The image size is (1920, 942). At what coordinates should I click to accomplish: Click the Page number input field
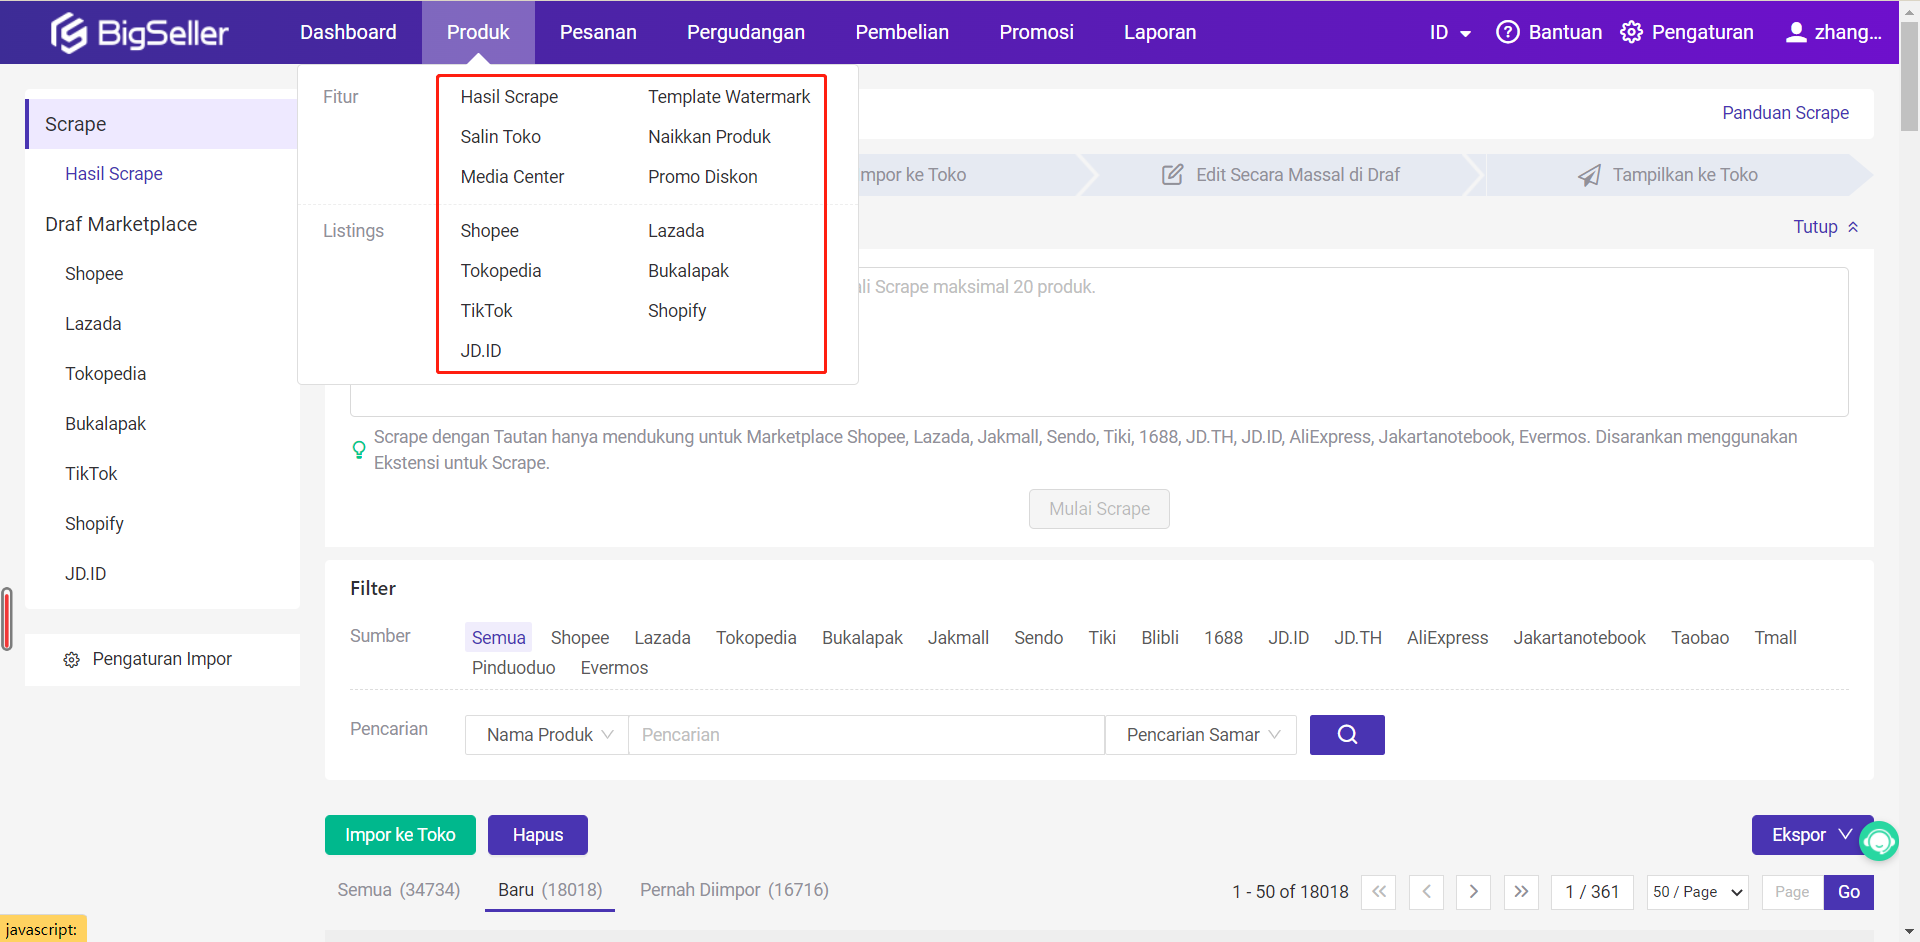tap(1791, 892)
